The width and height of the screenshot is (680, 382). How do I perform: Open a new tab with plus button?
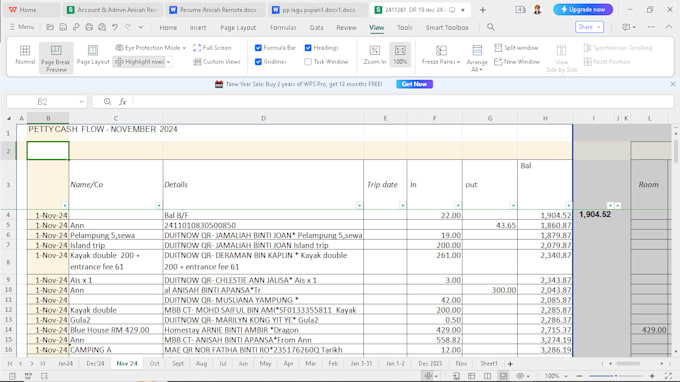click(483, 10)
